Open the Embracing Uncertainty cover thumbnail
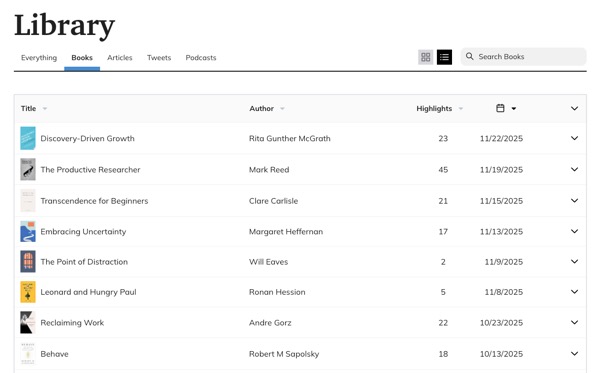600x373 pixels. click(x=28, y=231)
